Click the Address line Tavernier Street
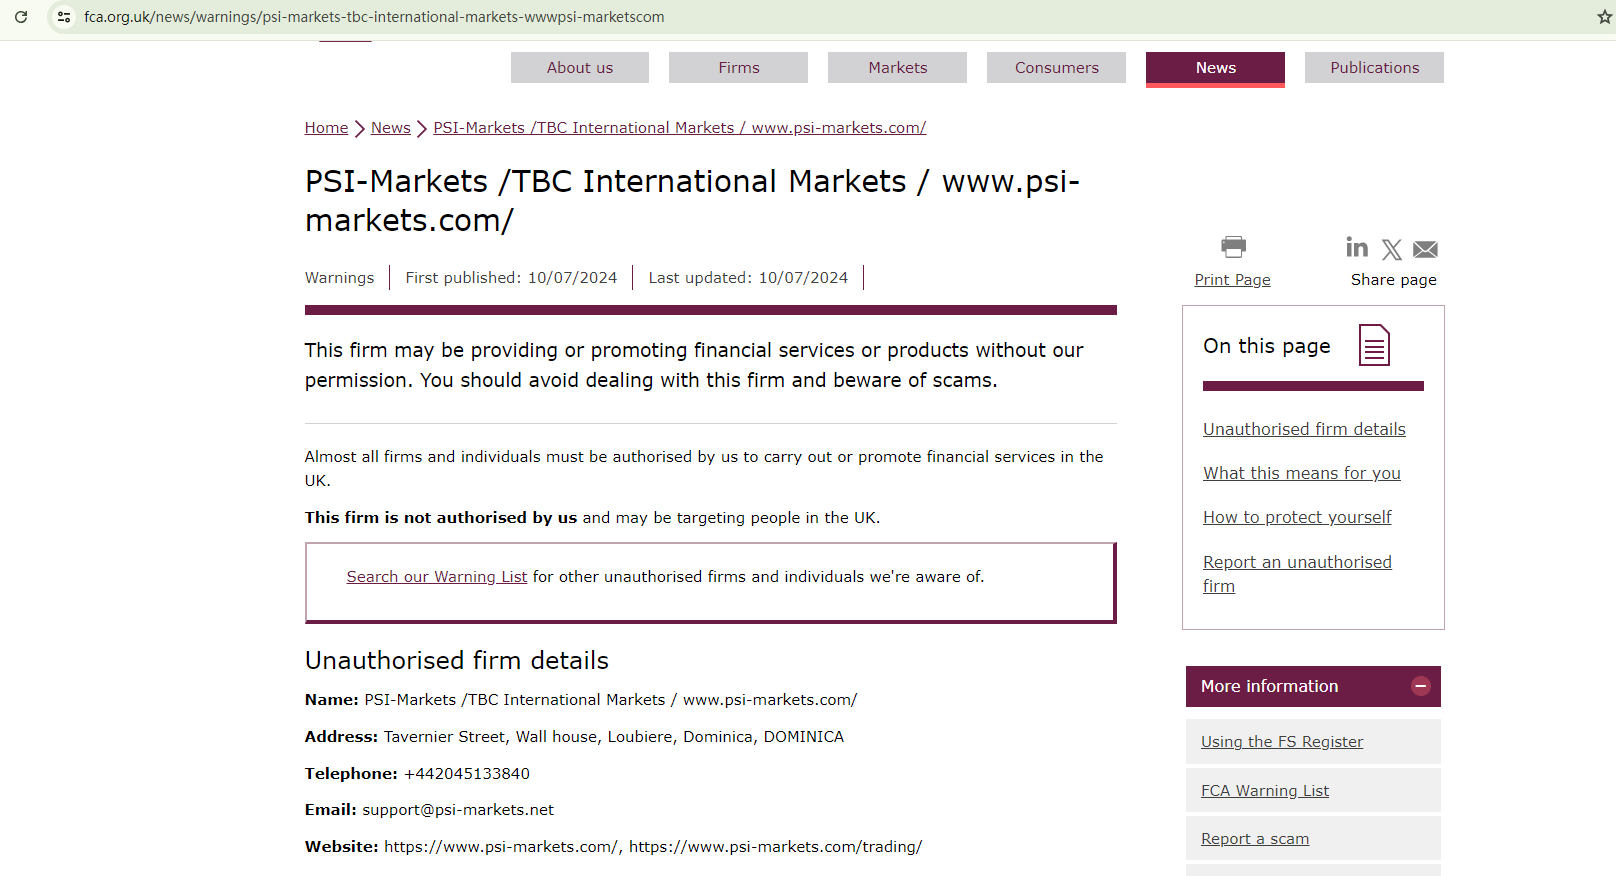The height and width of the screenshot is (876, 1616). (x=574, y=737)
